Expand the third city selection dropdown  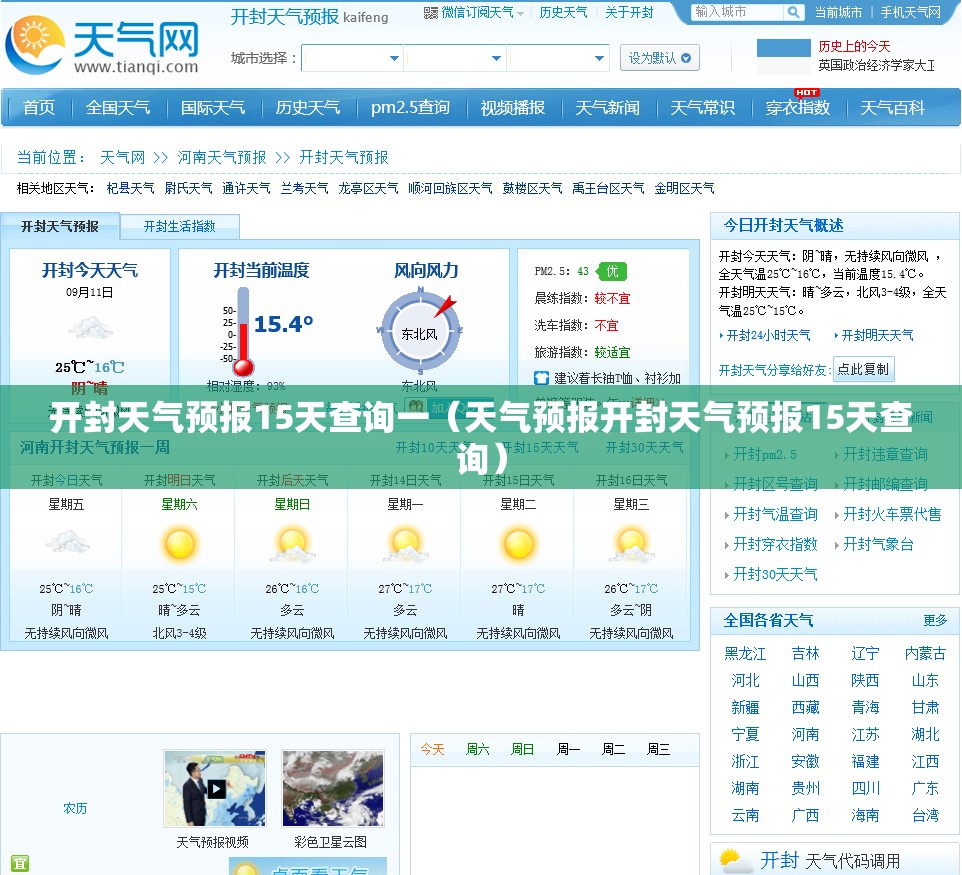click(x=558, y=58)
